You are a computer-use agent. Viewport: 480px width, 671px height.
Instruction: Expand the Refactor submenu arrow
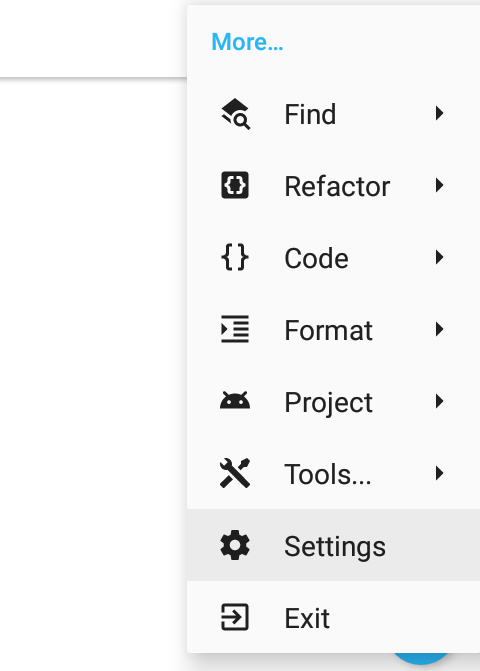pos(439,185)
